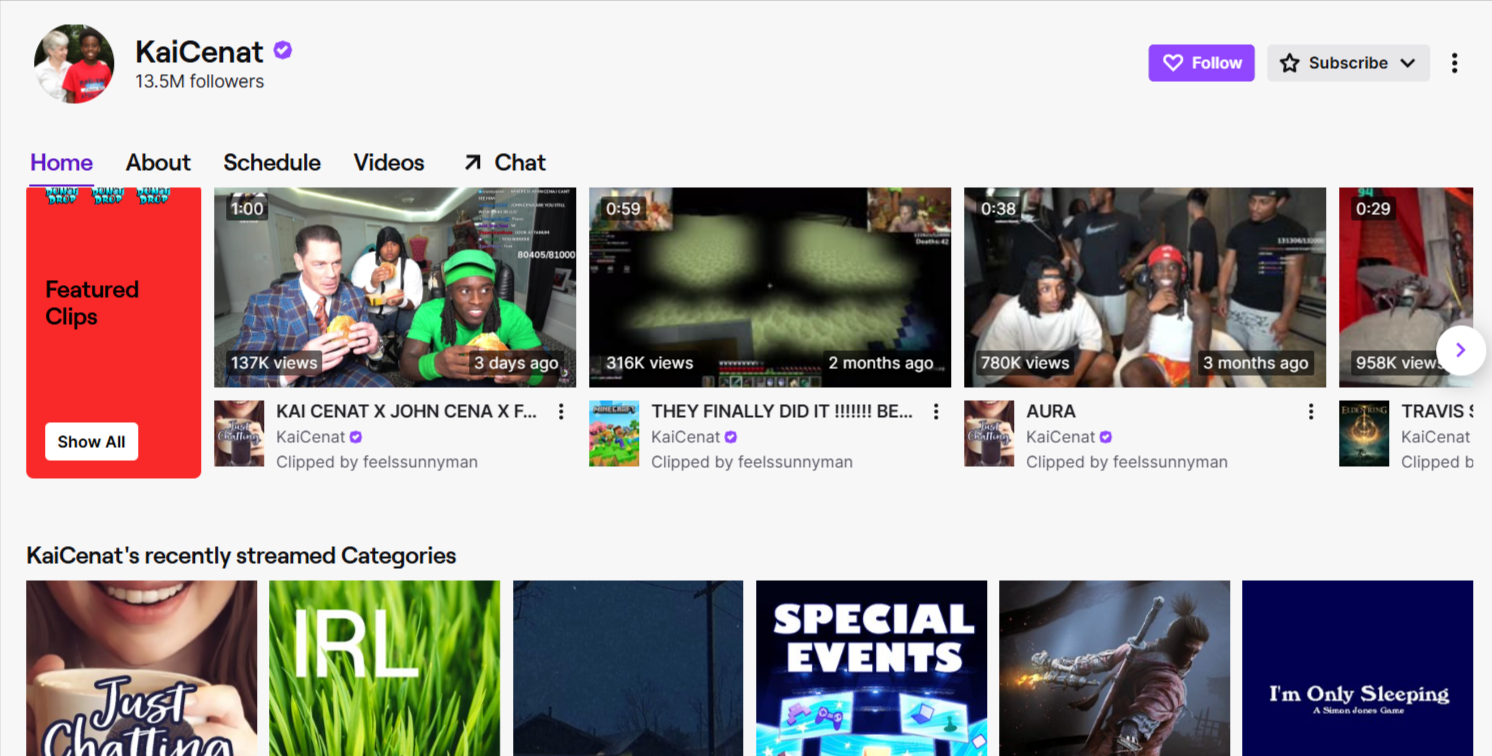
Task: Open options menu on the AURA clip
Action: coord(1311,411)
